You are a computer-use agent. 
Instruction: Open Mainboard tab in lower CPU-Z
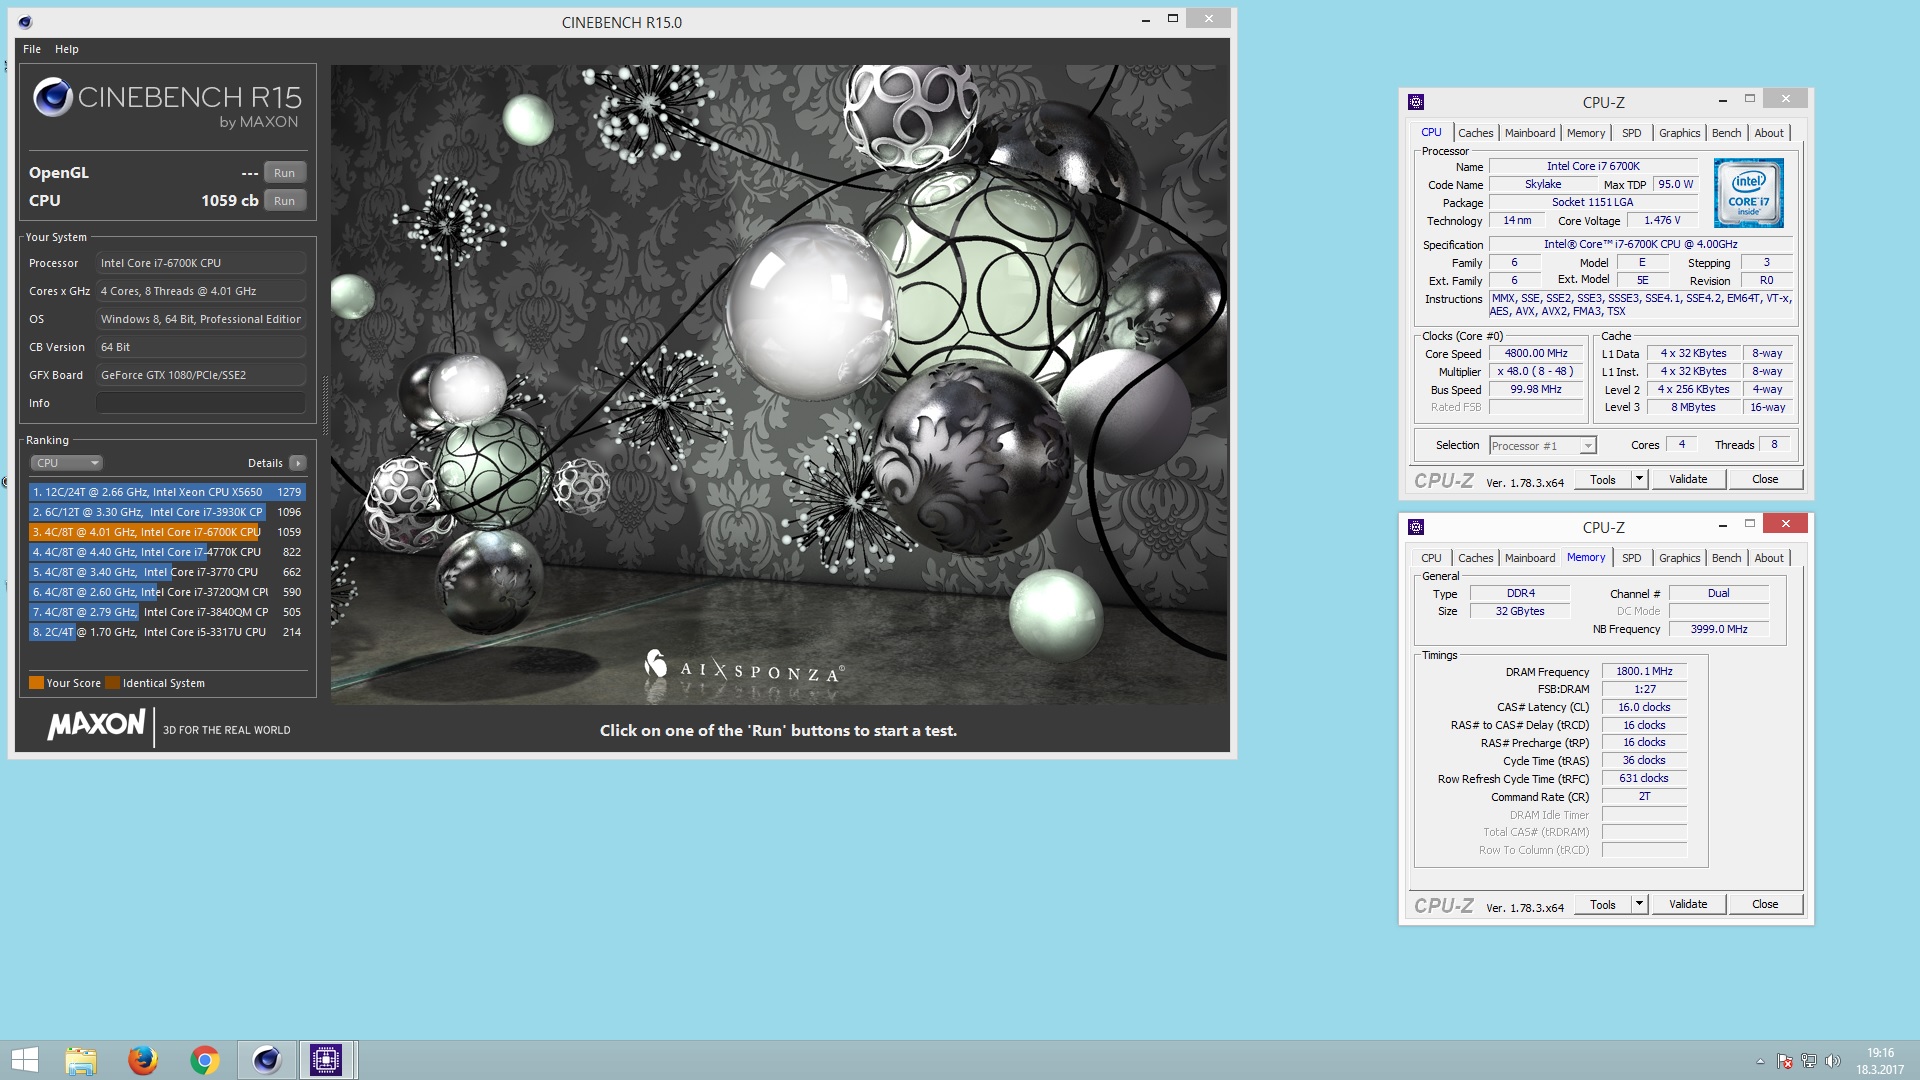pyautogui.click(x=1530, y=558)
